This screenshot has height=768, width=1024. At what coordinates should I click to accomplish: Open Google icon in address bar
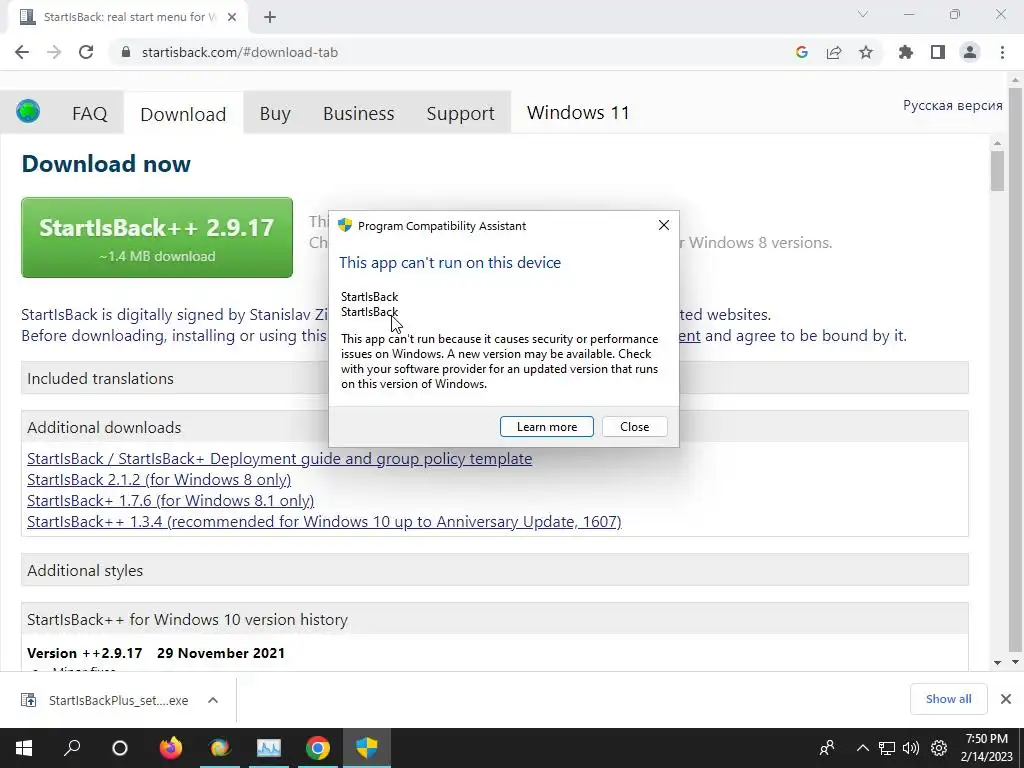(x=801, y=52)
